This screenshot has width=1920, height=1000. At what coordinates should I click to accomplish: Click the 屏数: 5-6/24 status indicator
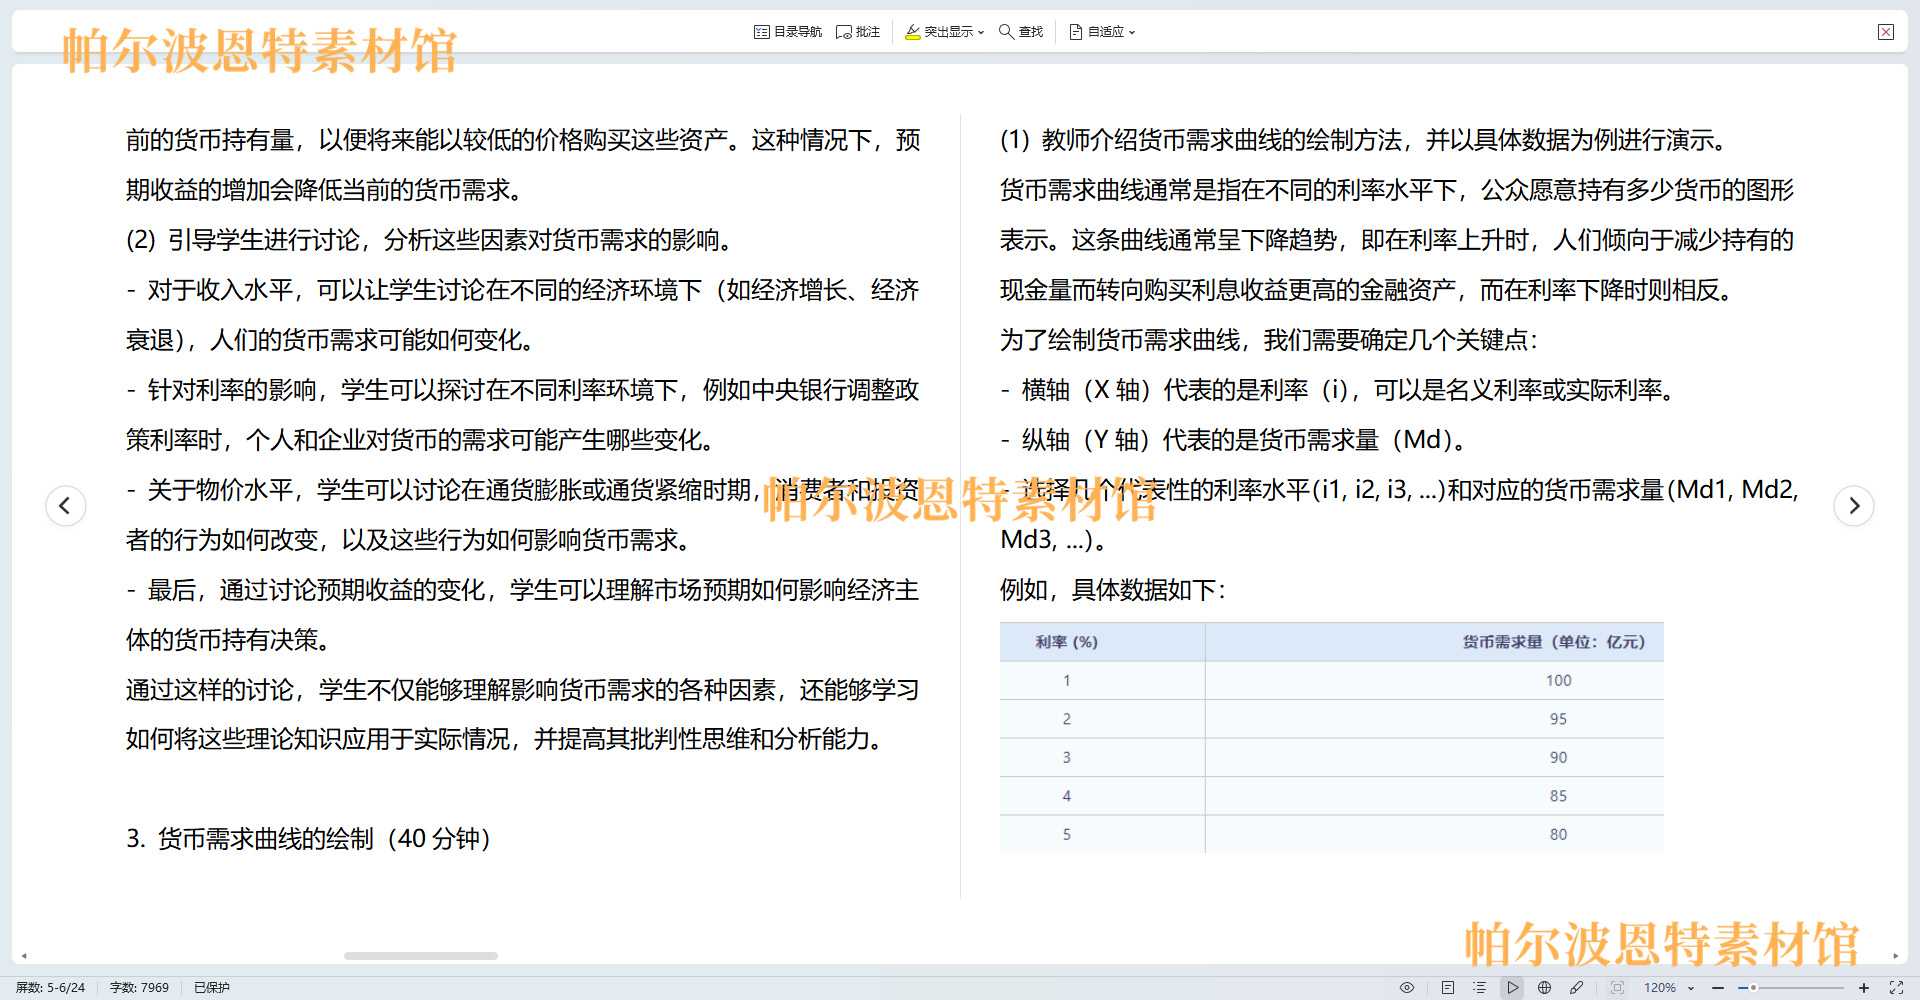click(51, 987)
